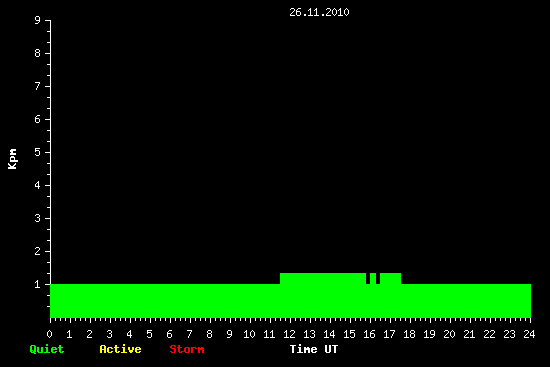This screenshot has height=367, width=550.
Task: Click hour 24 on the time axis
Action: (529, 334)
